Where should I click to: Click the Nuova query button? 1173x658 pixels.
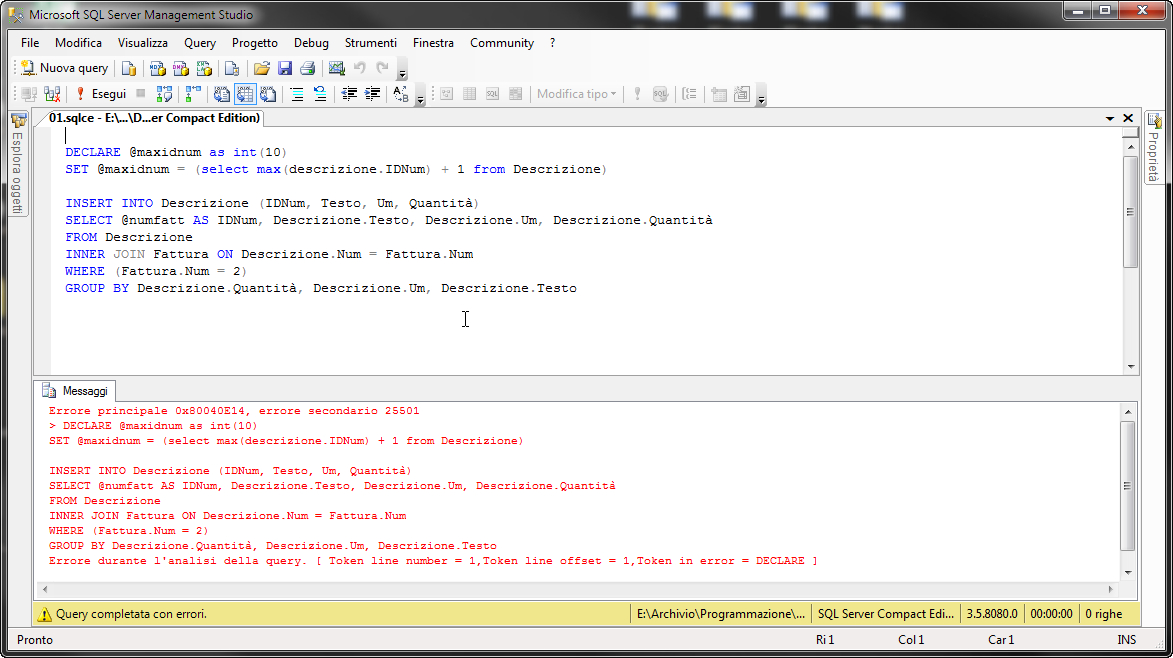(64, 68)
